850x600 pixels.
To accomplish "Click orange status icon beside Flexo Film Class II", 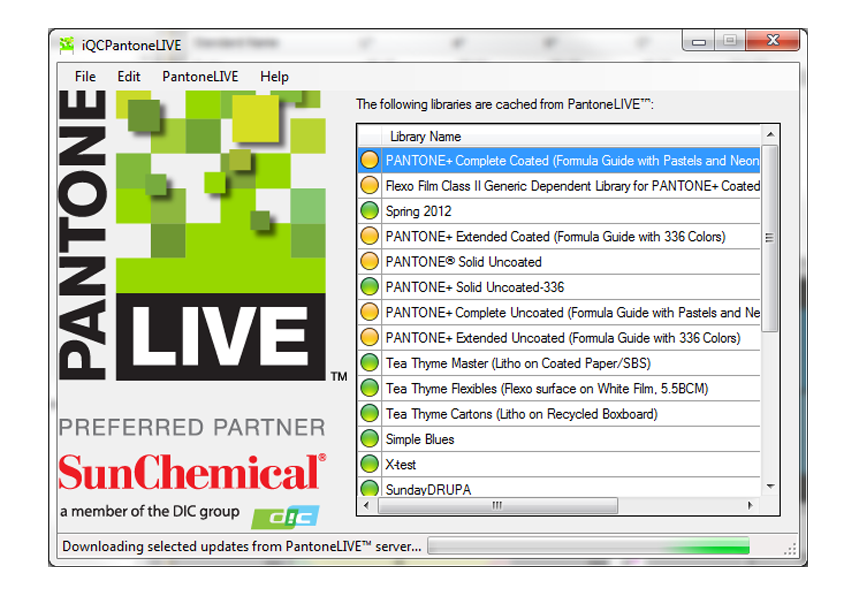I will pyautogui.click(x=369, y=185).
